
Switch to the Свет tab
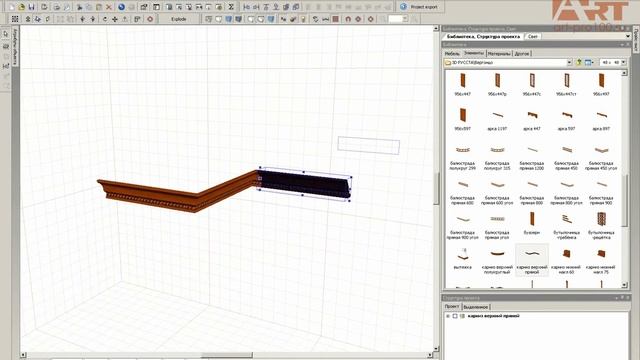pyautogui.click(x=533, y=36)
